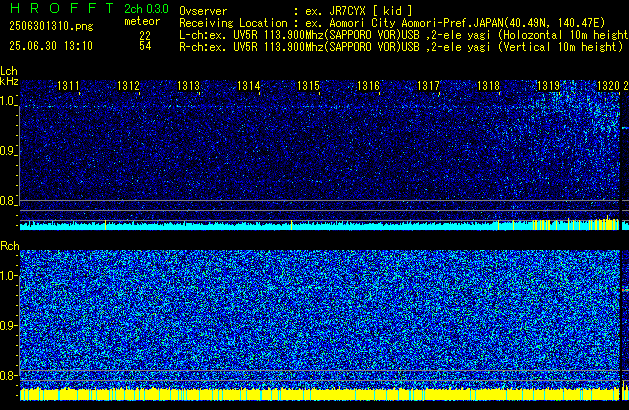Click the date stamp 25.06.30 13:10
629x410 pixels.
coord(51,46)
